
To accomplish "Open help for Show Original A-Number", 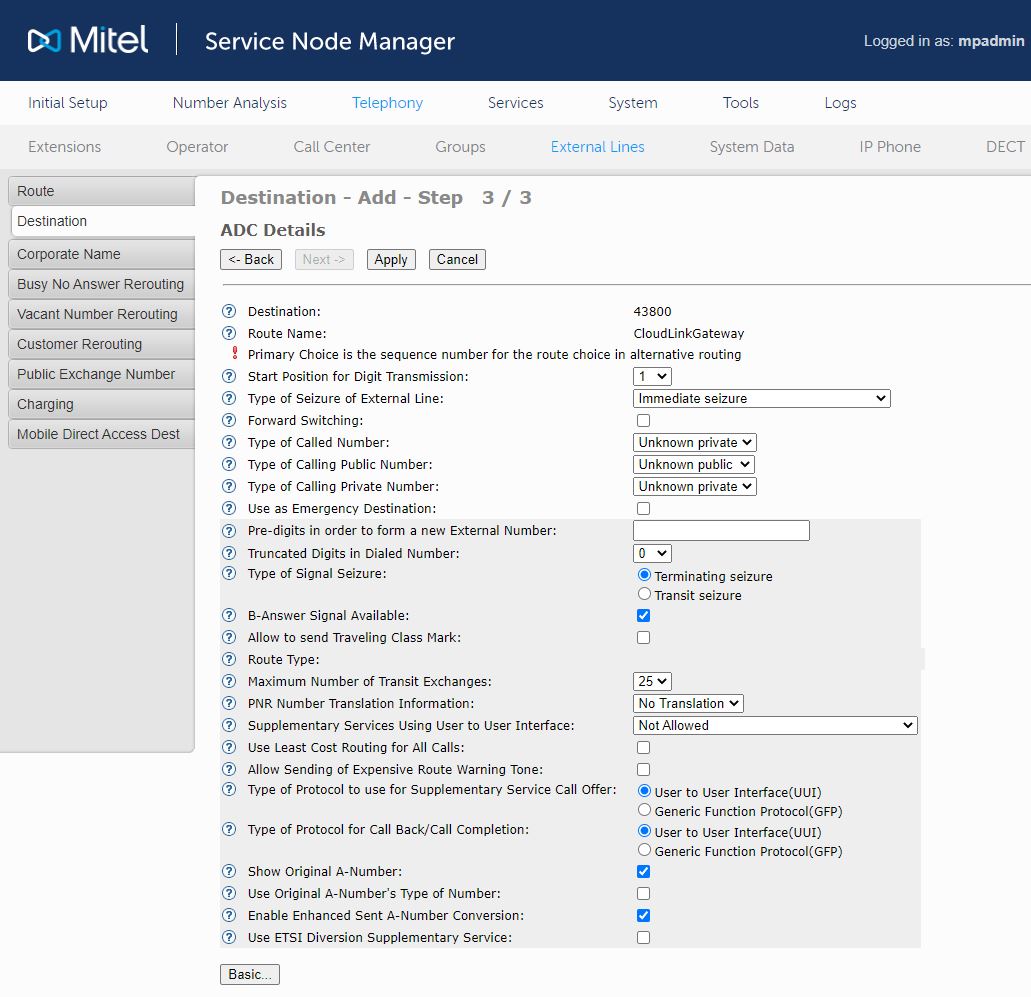I will [x=229, y=872].
